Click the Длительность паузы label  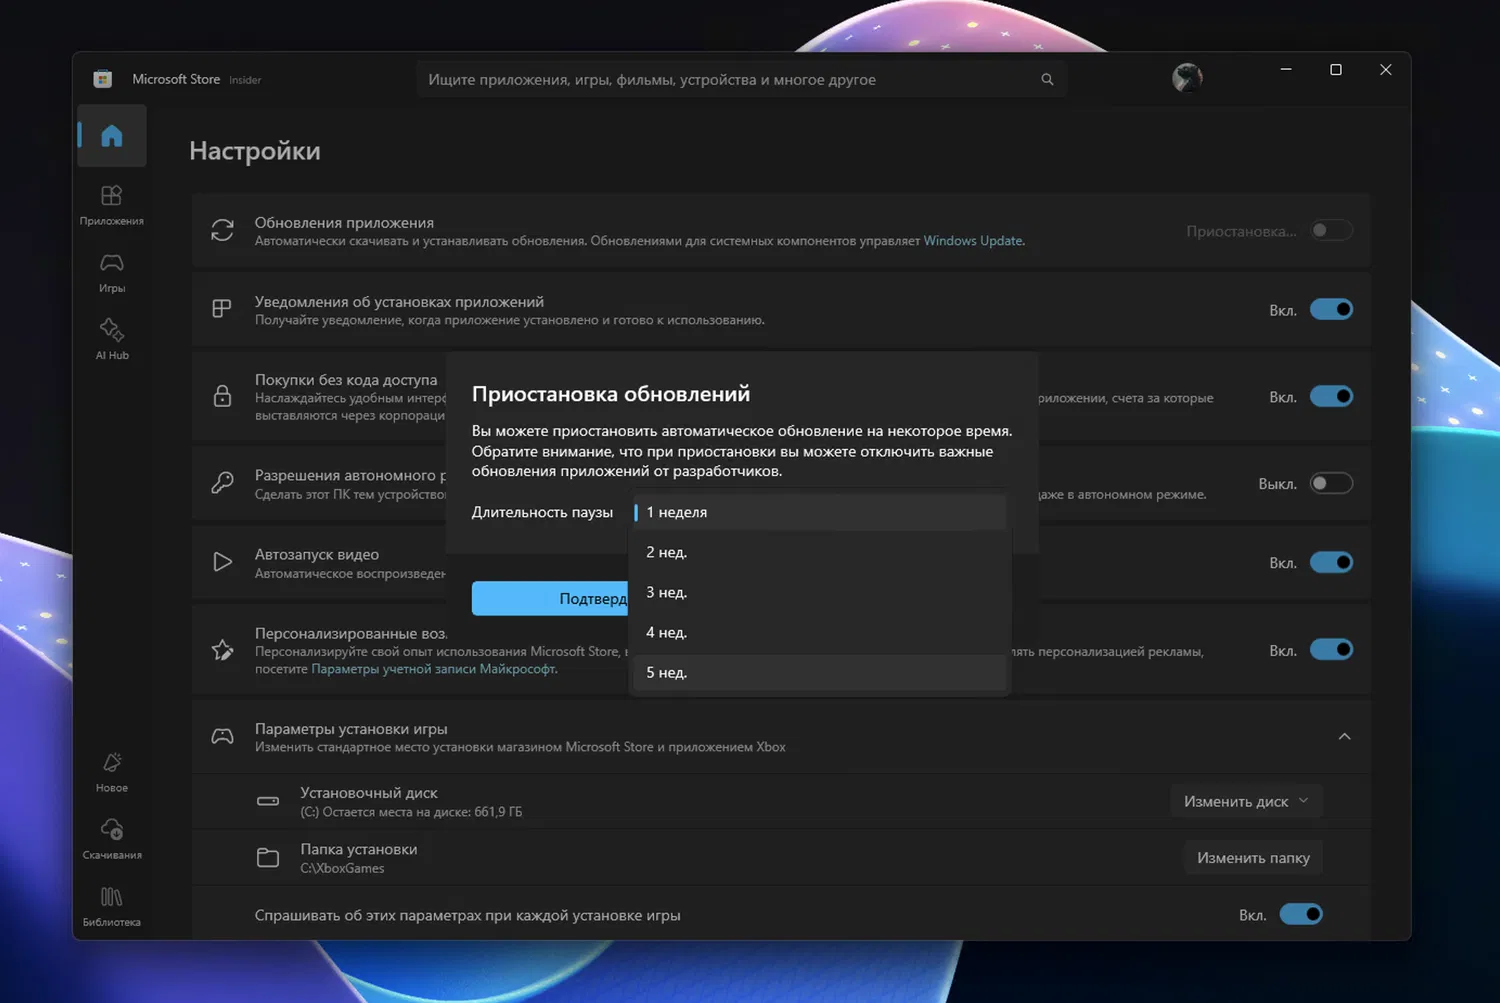(x=542, y=512)
